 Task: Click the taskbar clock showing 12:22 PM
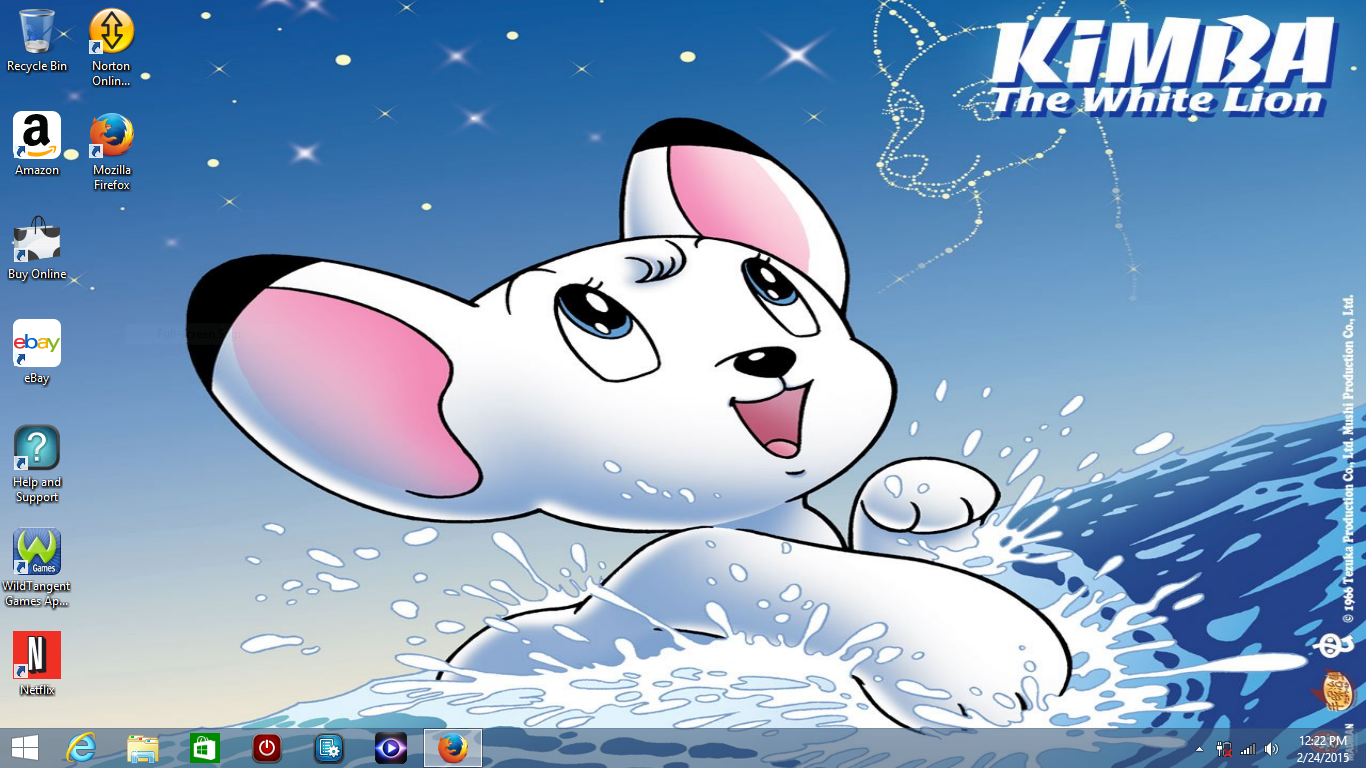[1323, 748]
